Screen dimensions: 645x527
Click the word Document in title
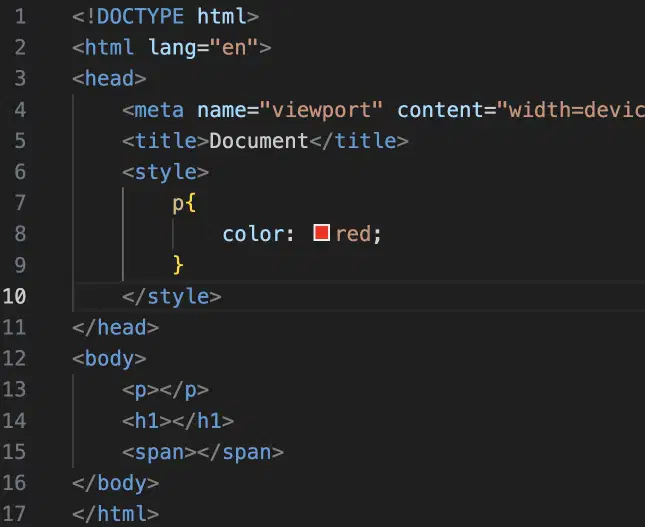click(x=259, y=141)
